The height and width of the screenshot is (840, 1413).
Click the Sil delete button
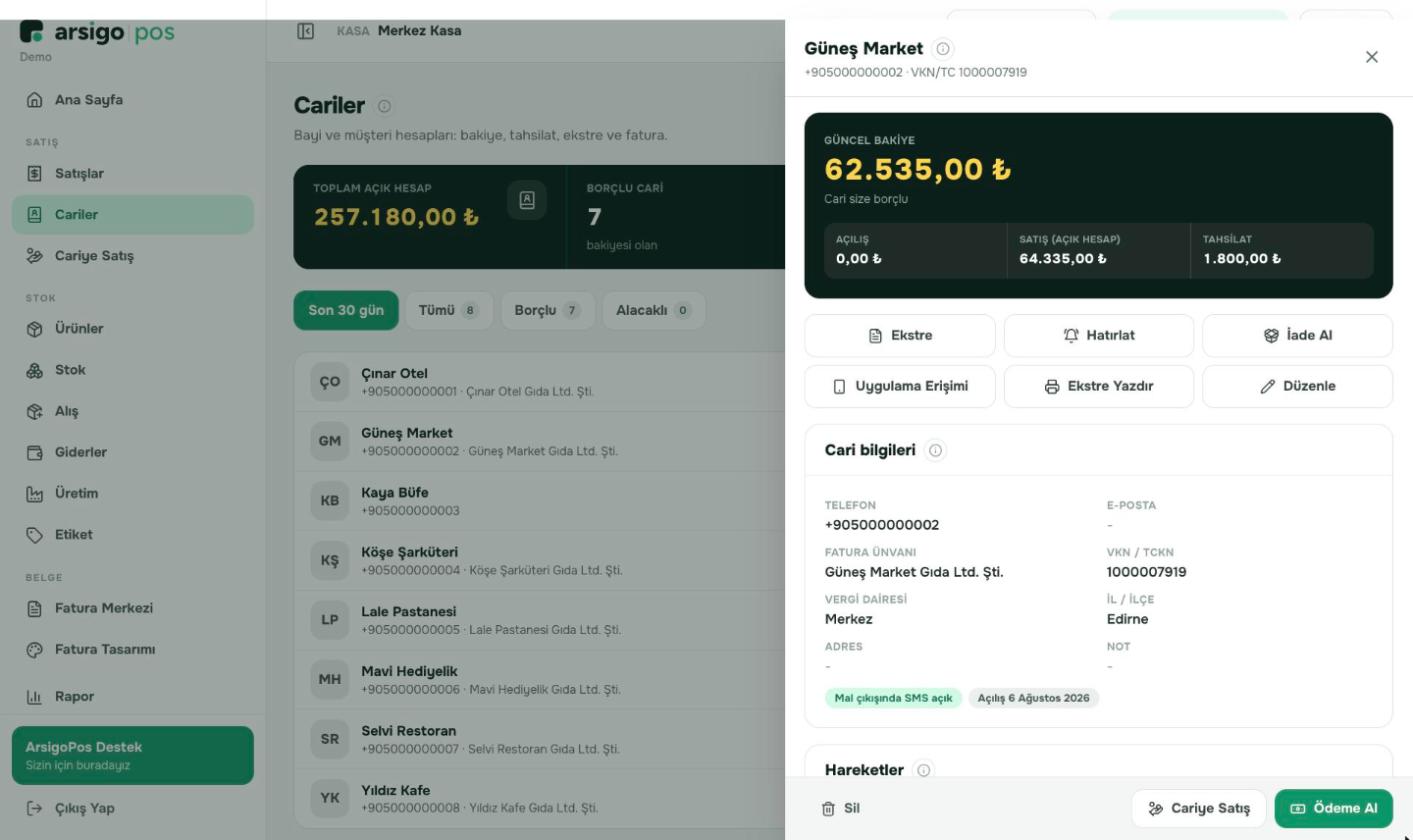(x=840, y=809)
